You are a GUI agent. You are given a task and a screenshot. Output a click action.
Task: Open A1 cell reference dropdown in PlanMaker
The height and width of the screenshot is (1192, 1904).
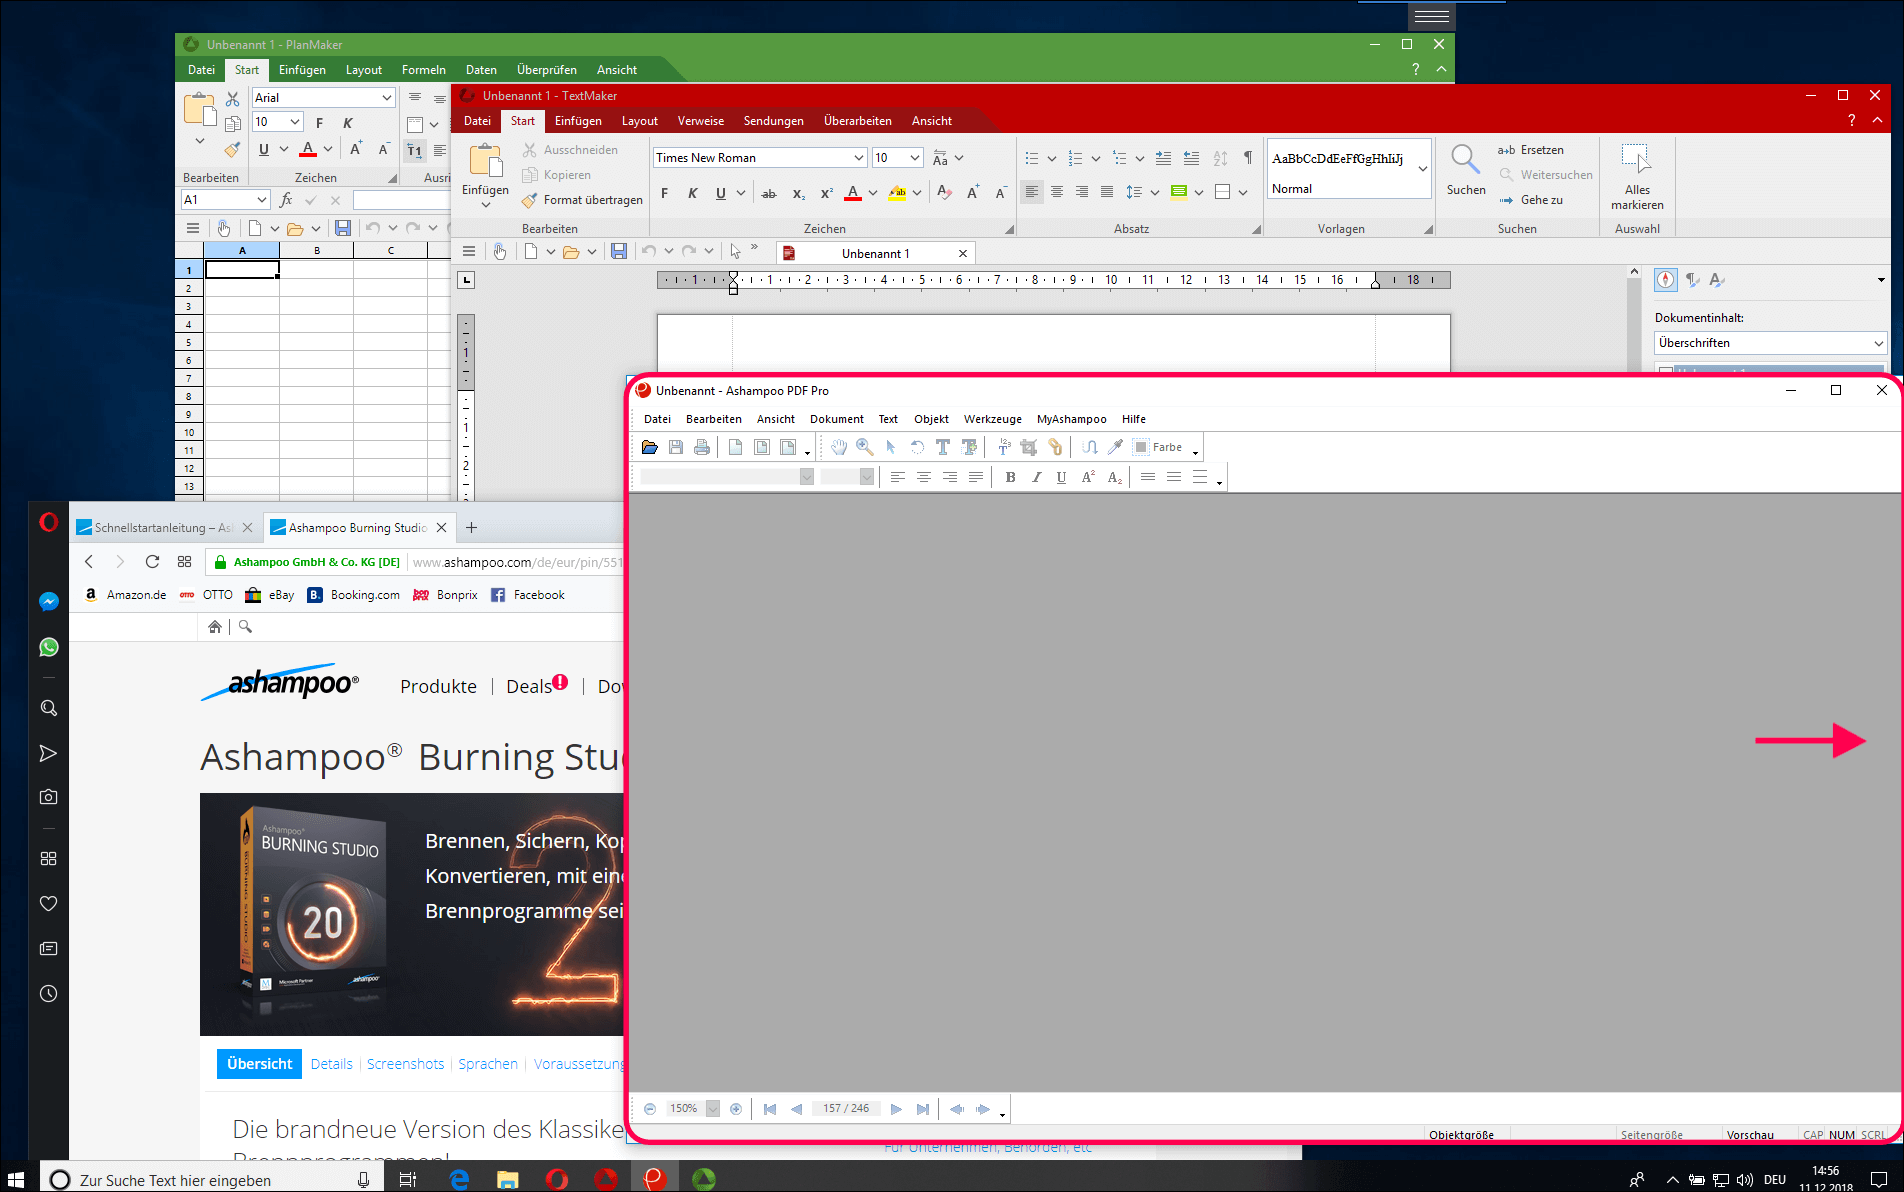[261, 199]
